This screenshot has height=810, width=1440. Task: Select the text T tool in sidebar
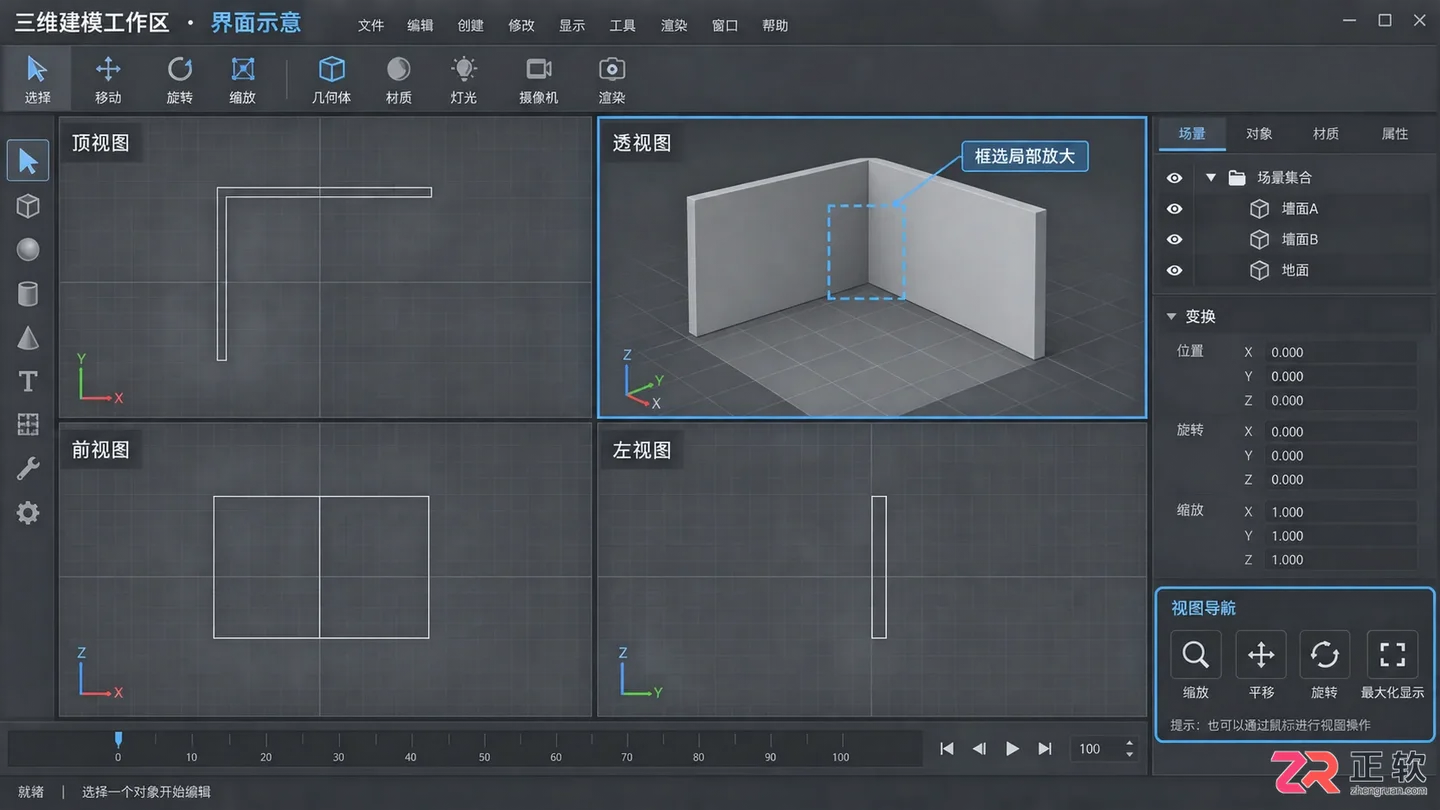28,381
